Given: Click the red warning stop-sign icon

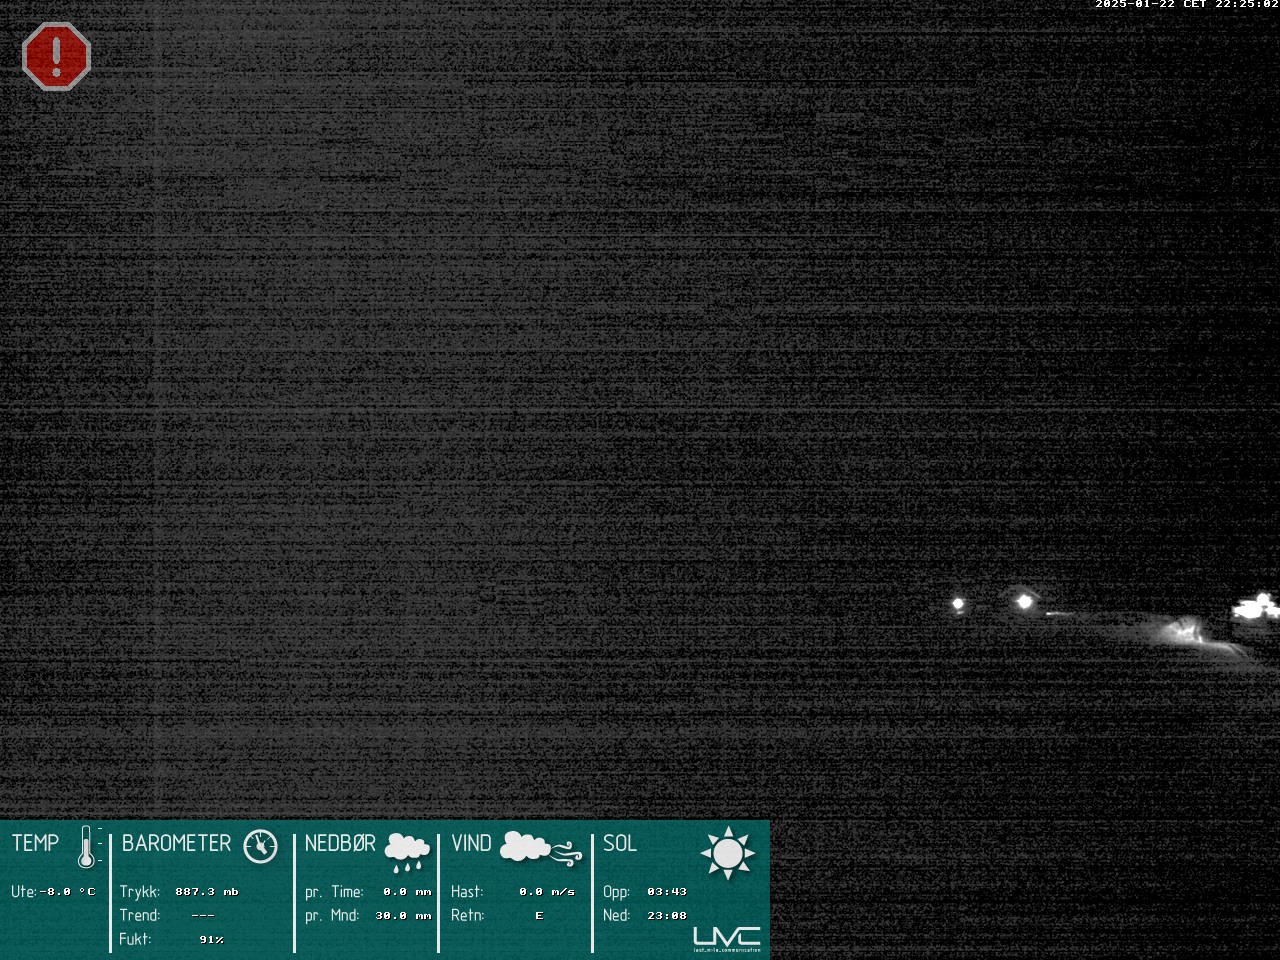Looking at the screenshot, I should (56, 57).
